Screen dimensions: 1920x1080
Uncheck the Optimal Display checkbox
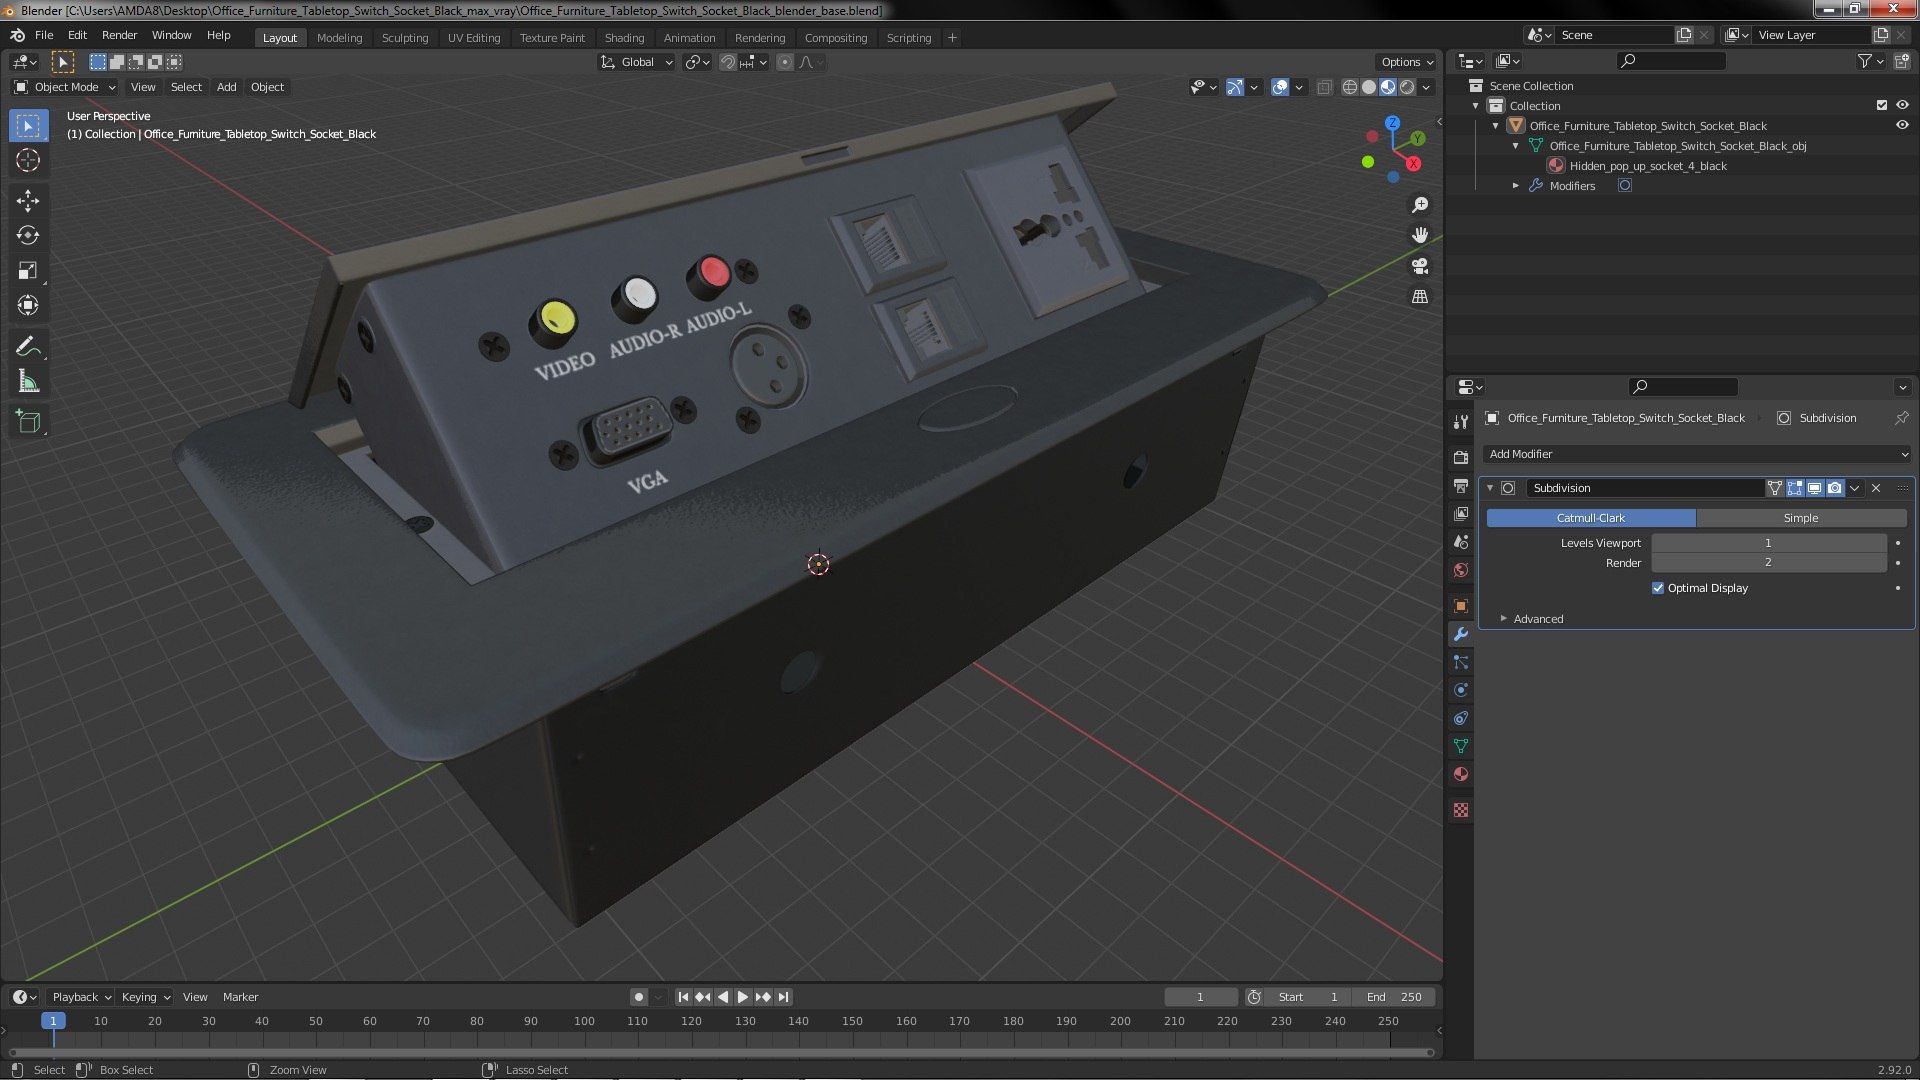[x=1658, y=588]
